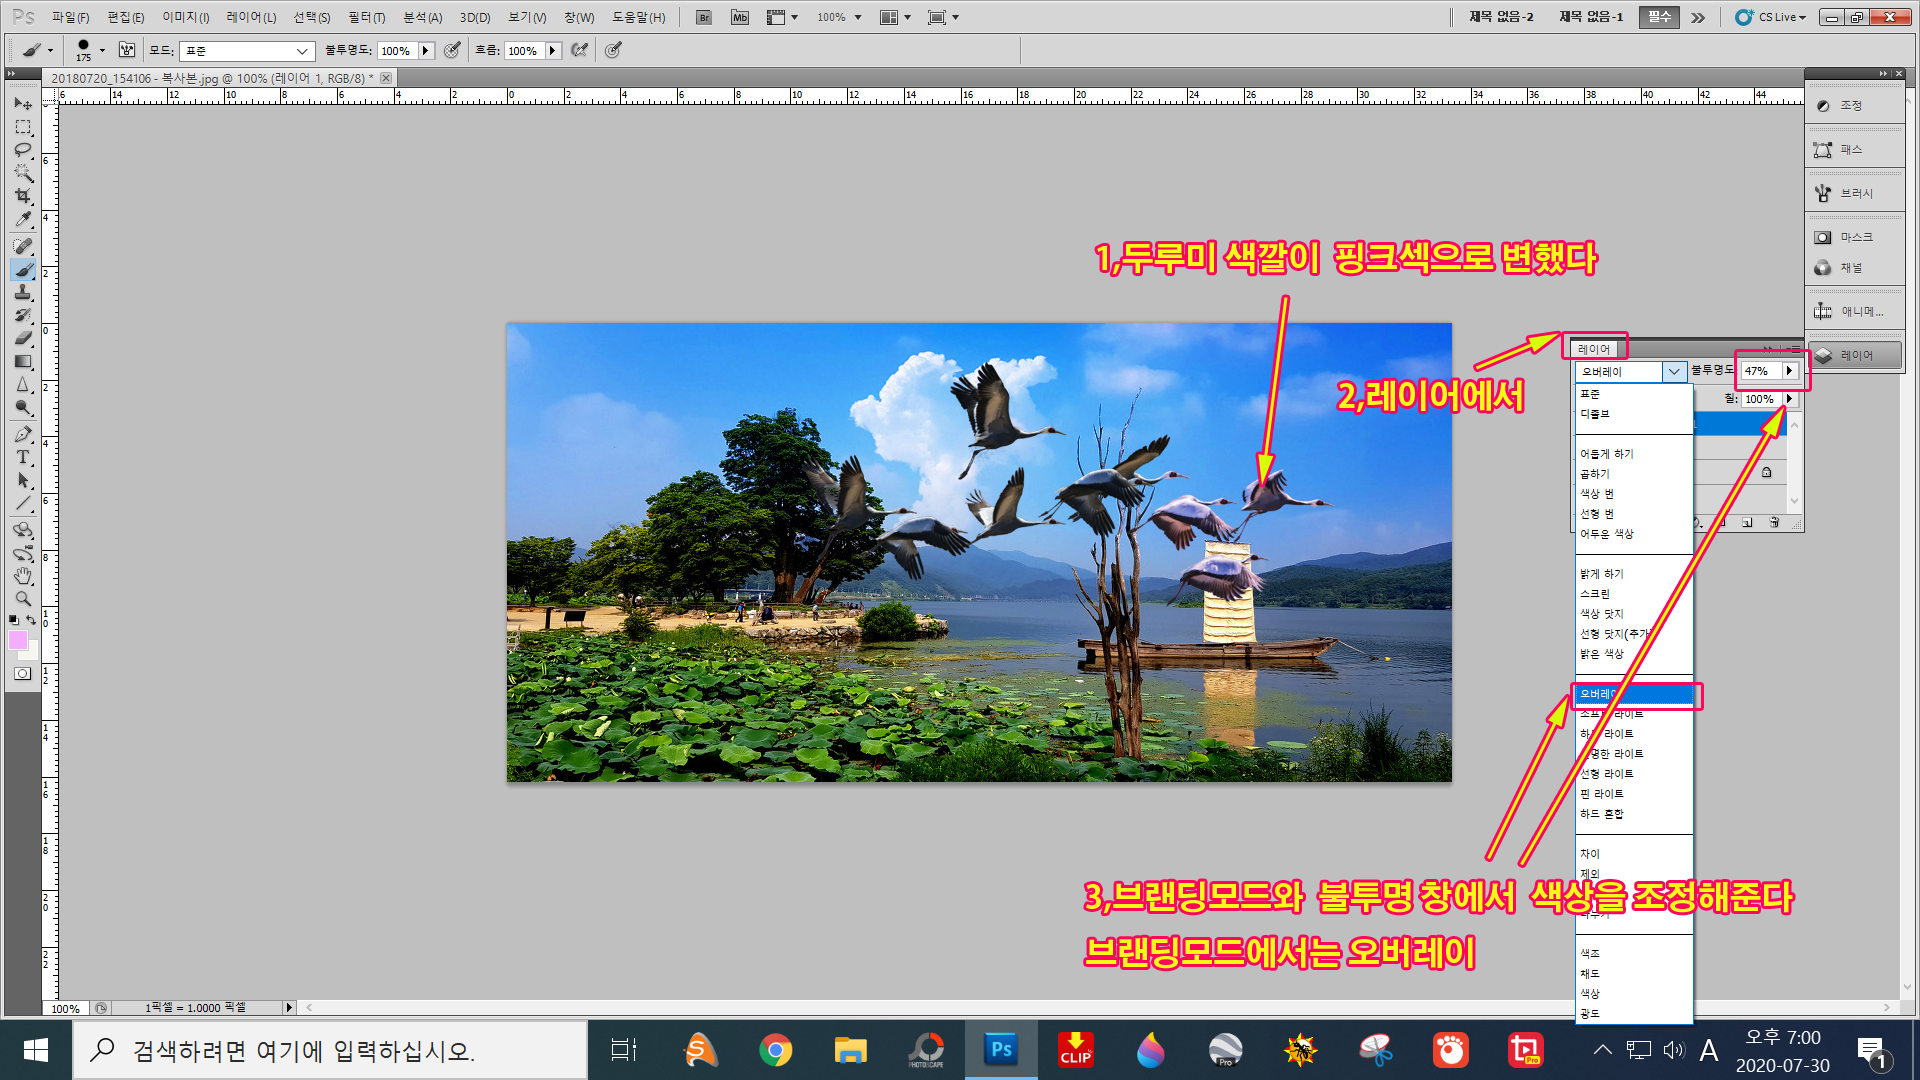Screen dimensions: 1920x1080
Task: Select the Gradient tool
Action: (22, 361)
